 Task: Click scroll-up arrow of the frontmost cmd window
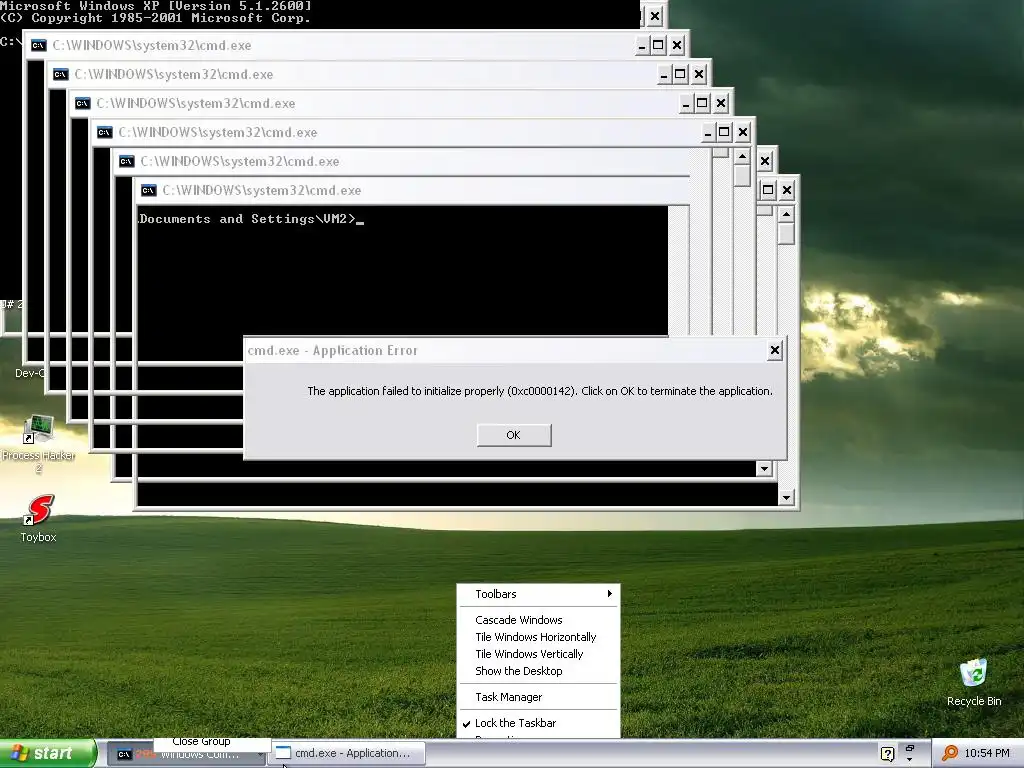786,214
